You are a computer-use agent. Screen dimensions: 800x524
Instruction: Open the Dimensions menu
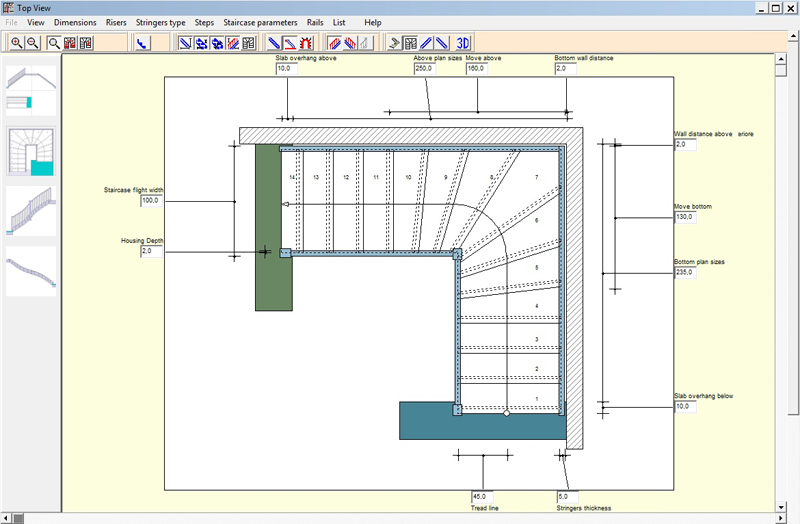click(75, 22)
